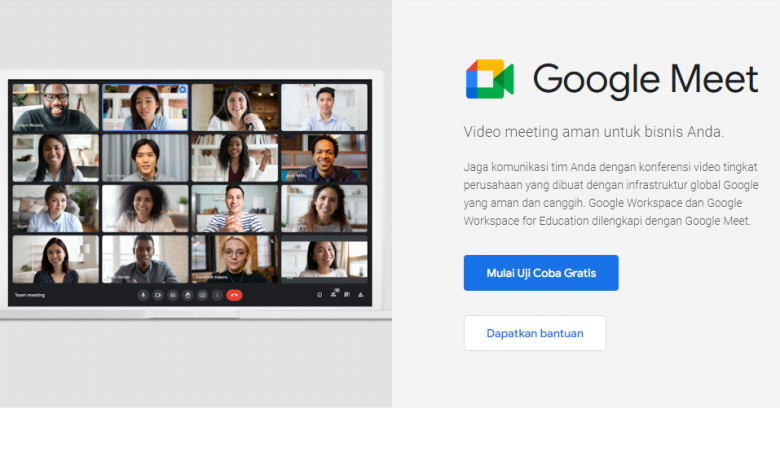Raise hand icon in meeting toolbar
Screen dimensions: 780x470
click(x=188, y=295)
